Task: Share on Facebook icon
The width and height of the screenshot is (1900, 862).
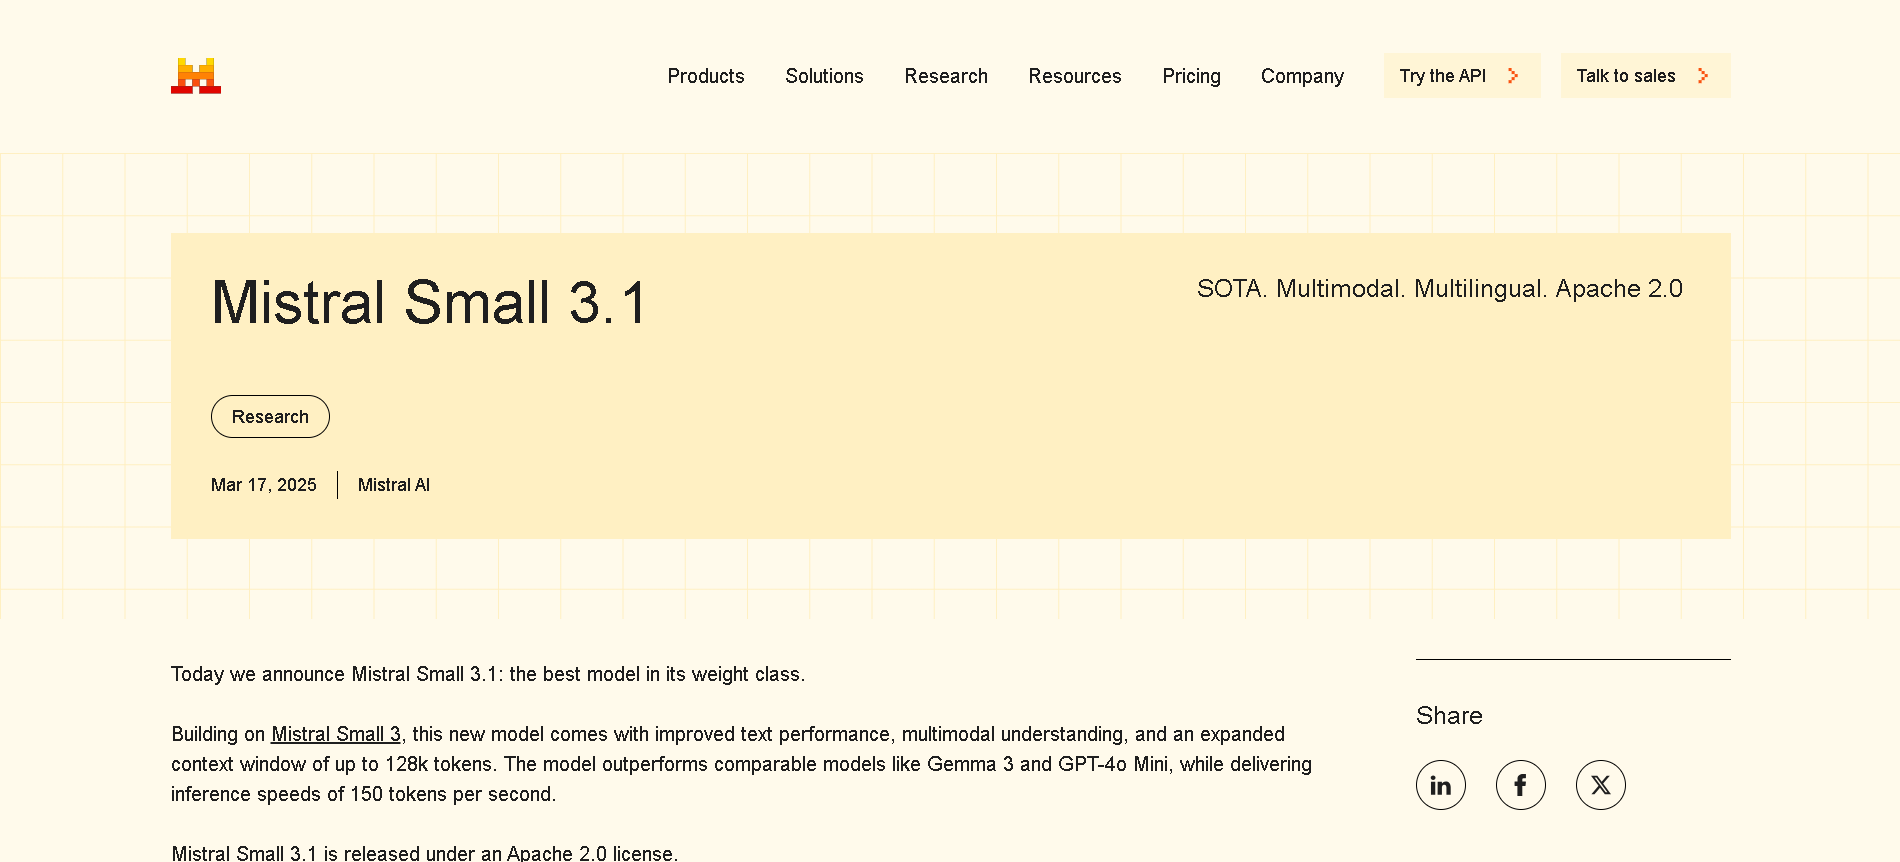Action: coord(1520,785)
